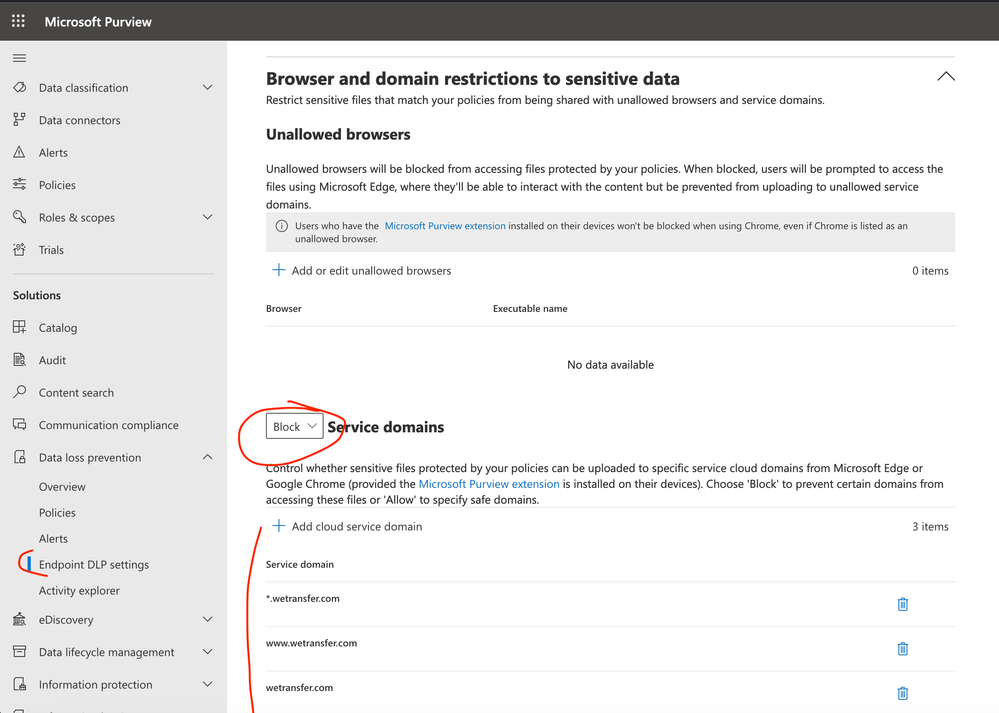Click the Trials icon
This screenshot has height=713, width=999.
click(x=20, y=249)
